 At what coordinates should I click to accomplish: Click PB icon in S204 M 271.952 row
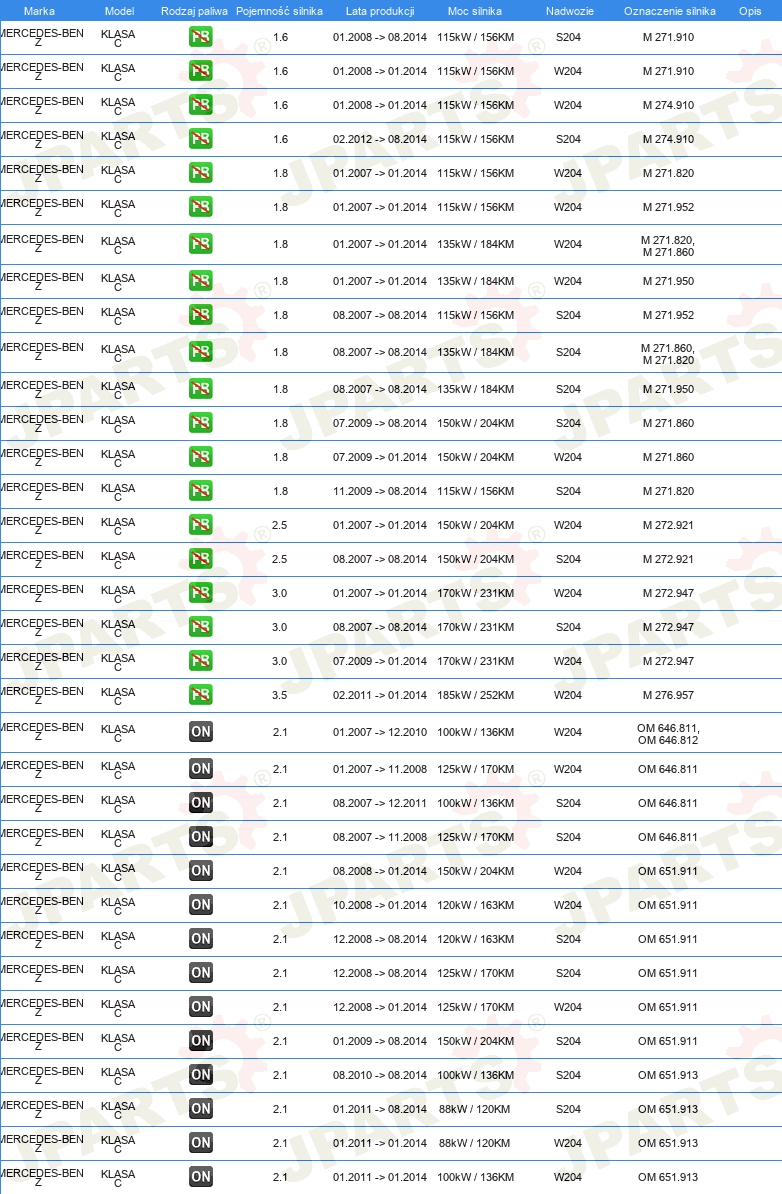pyautogui.click(x=200, y=314)
